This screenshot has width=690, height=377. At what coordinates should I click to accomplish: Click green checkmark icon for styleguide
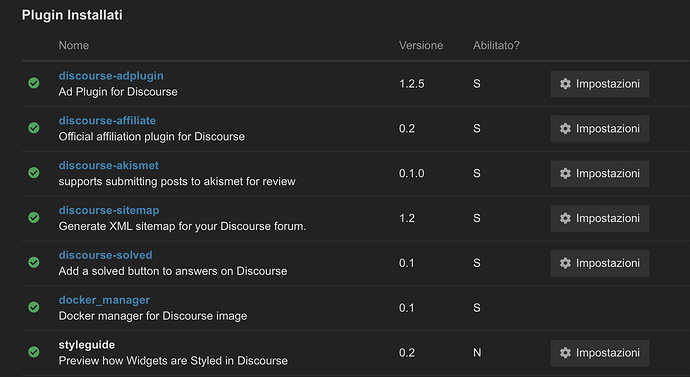pyautogui.click(x=34, y=352)
